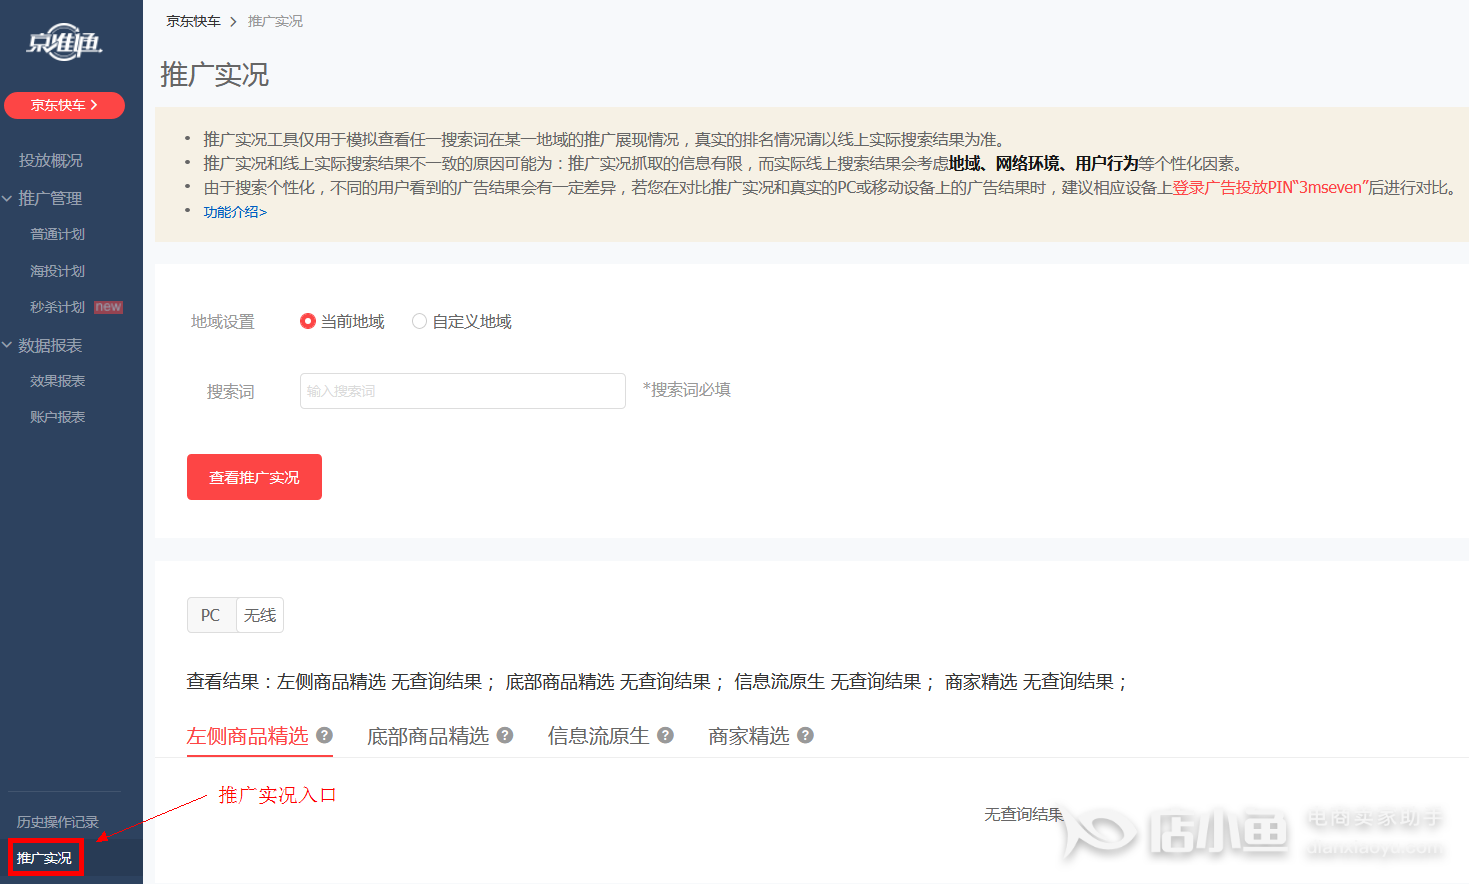
Task: Click the new badge beside 秒杀计划
Action: pyautogui.click(x=109, y=307)
